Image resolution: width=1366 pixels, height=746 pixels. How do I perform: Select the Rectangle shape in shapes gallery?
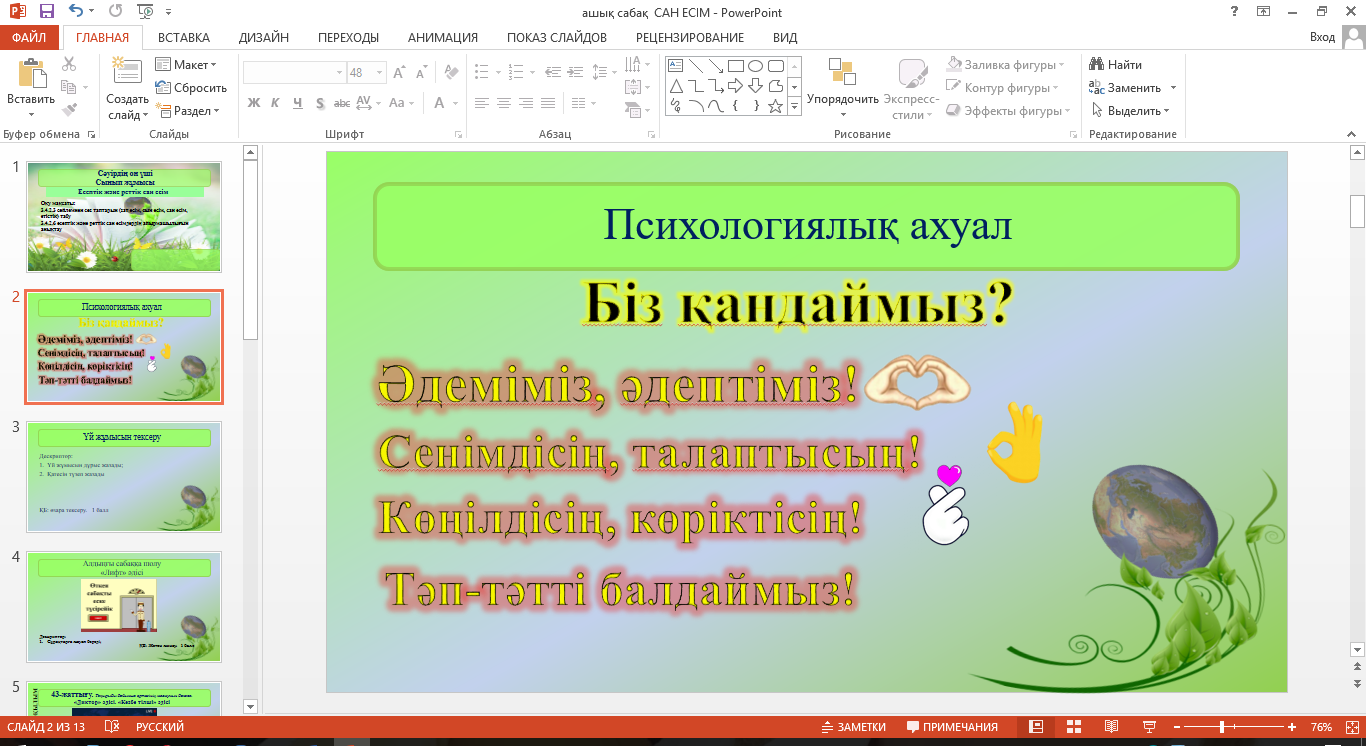(x=735, y=66)
